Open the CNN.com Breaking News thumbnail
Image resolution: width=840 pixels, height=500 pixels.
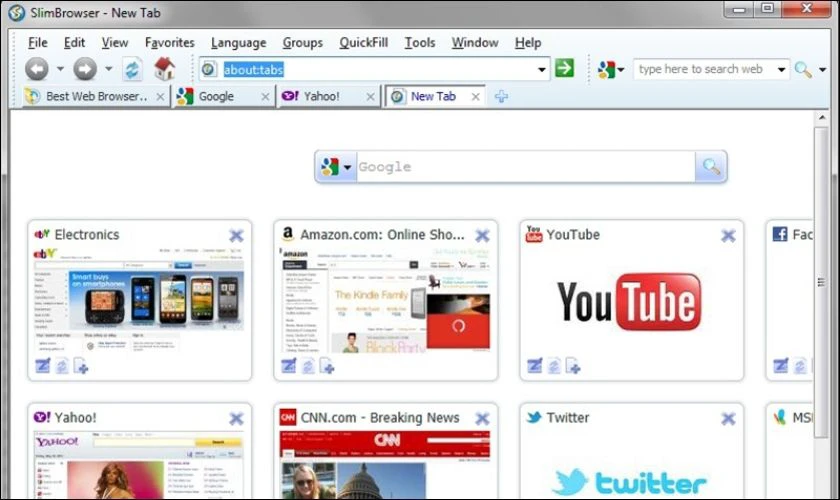(x=385, y=464)
